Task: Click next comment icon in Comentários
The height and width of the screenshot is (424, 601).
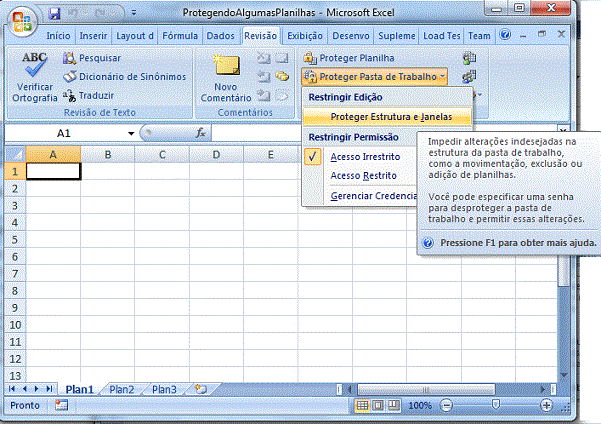Action: 264,95
